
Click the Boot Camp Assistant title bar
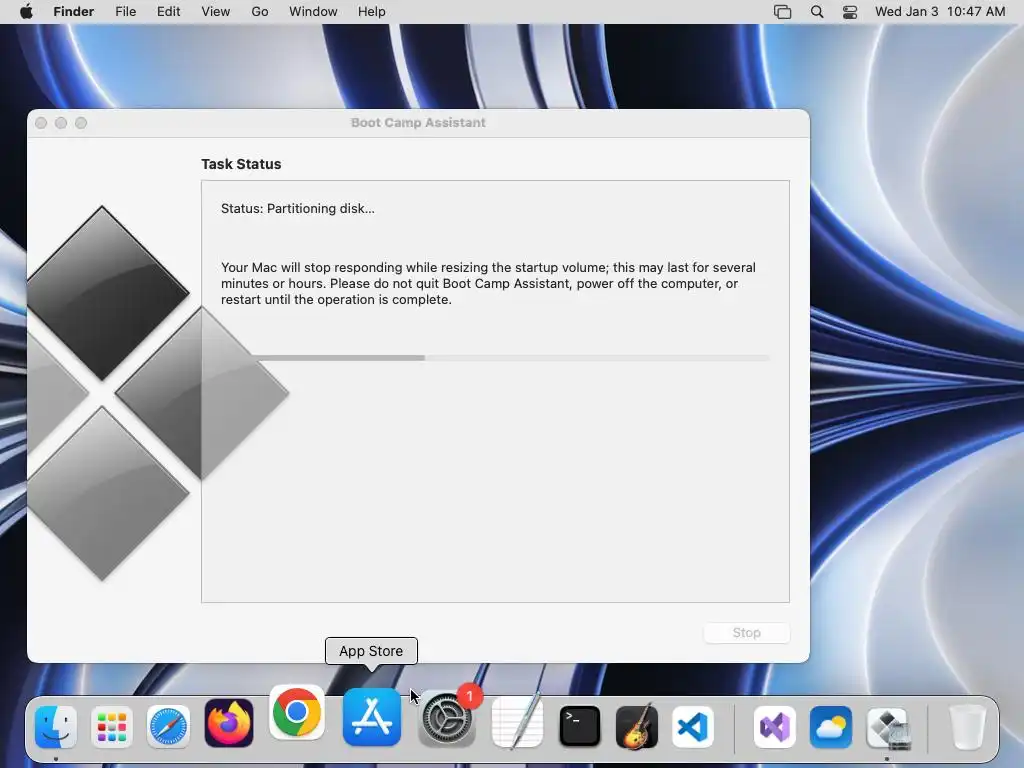pos(418,123)
